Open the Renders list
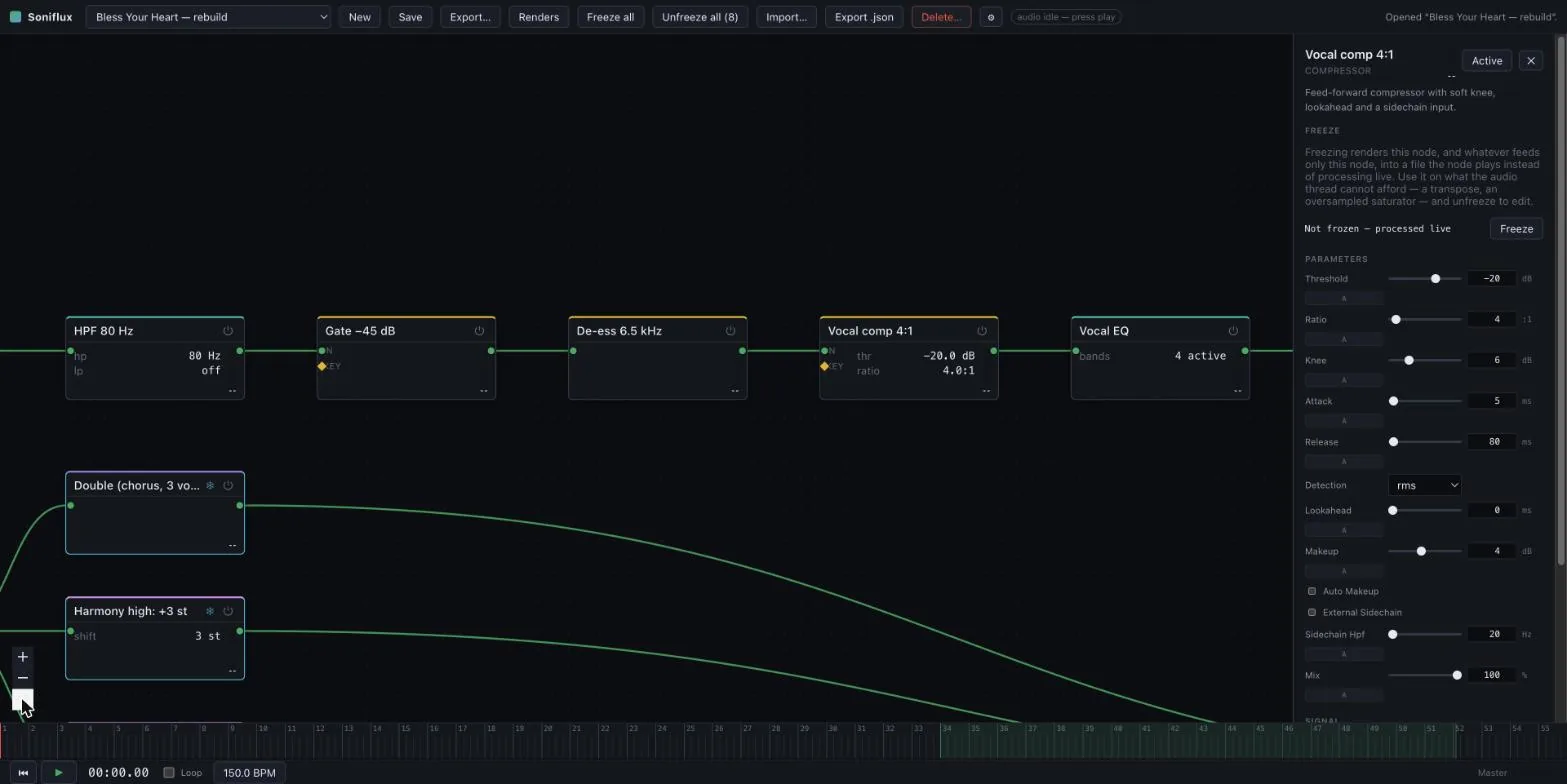Image resolution: width=1567 pixels, height=784 pixels. coord(539,17)
